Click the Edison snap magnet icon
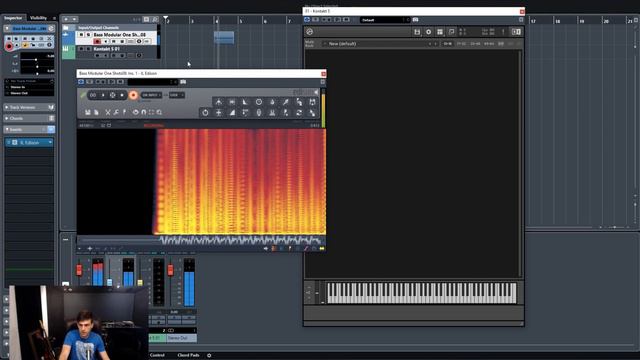This screenshot has width=640, height=360. tap(144, 112)
